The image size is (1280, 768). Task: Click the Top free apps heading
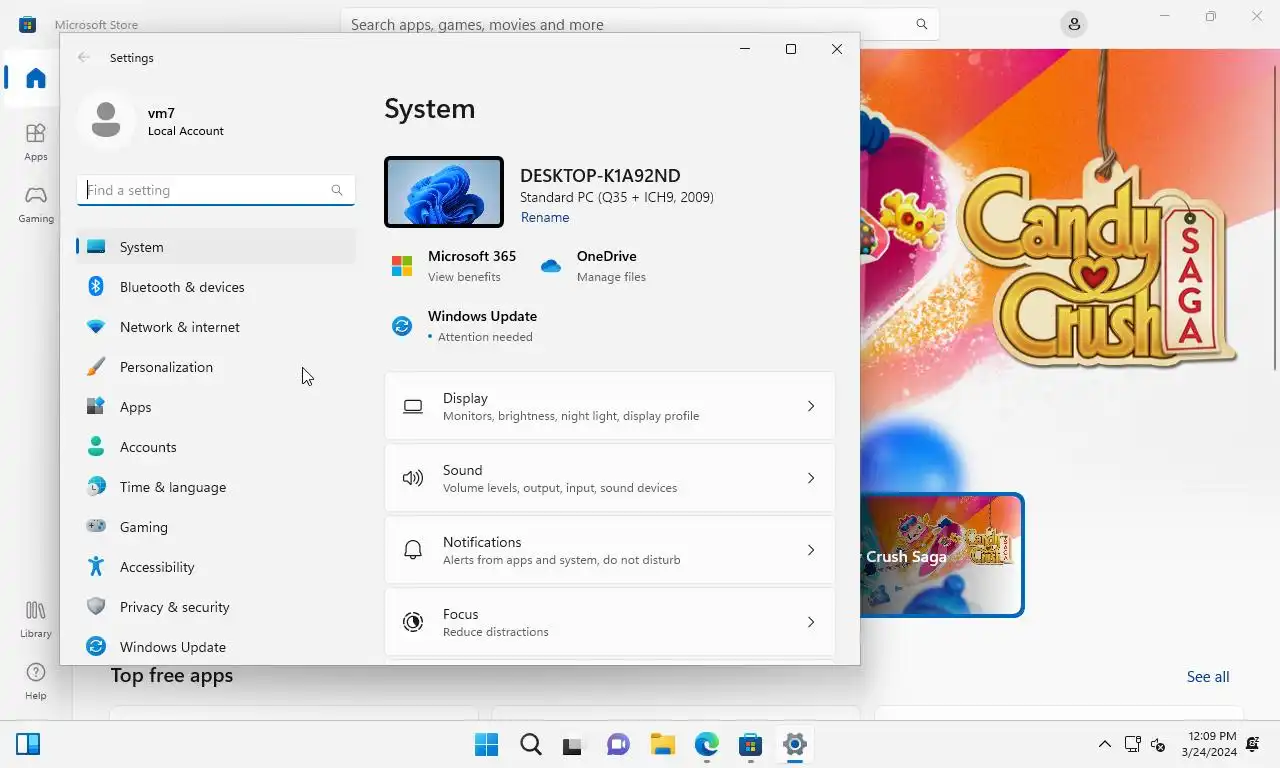pyautogui.click(x=172, y=675)
